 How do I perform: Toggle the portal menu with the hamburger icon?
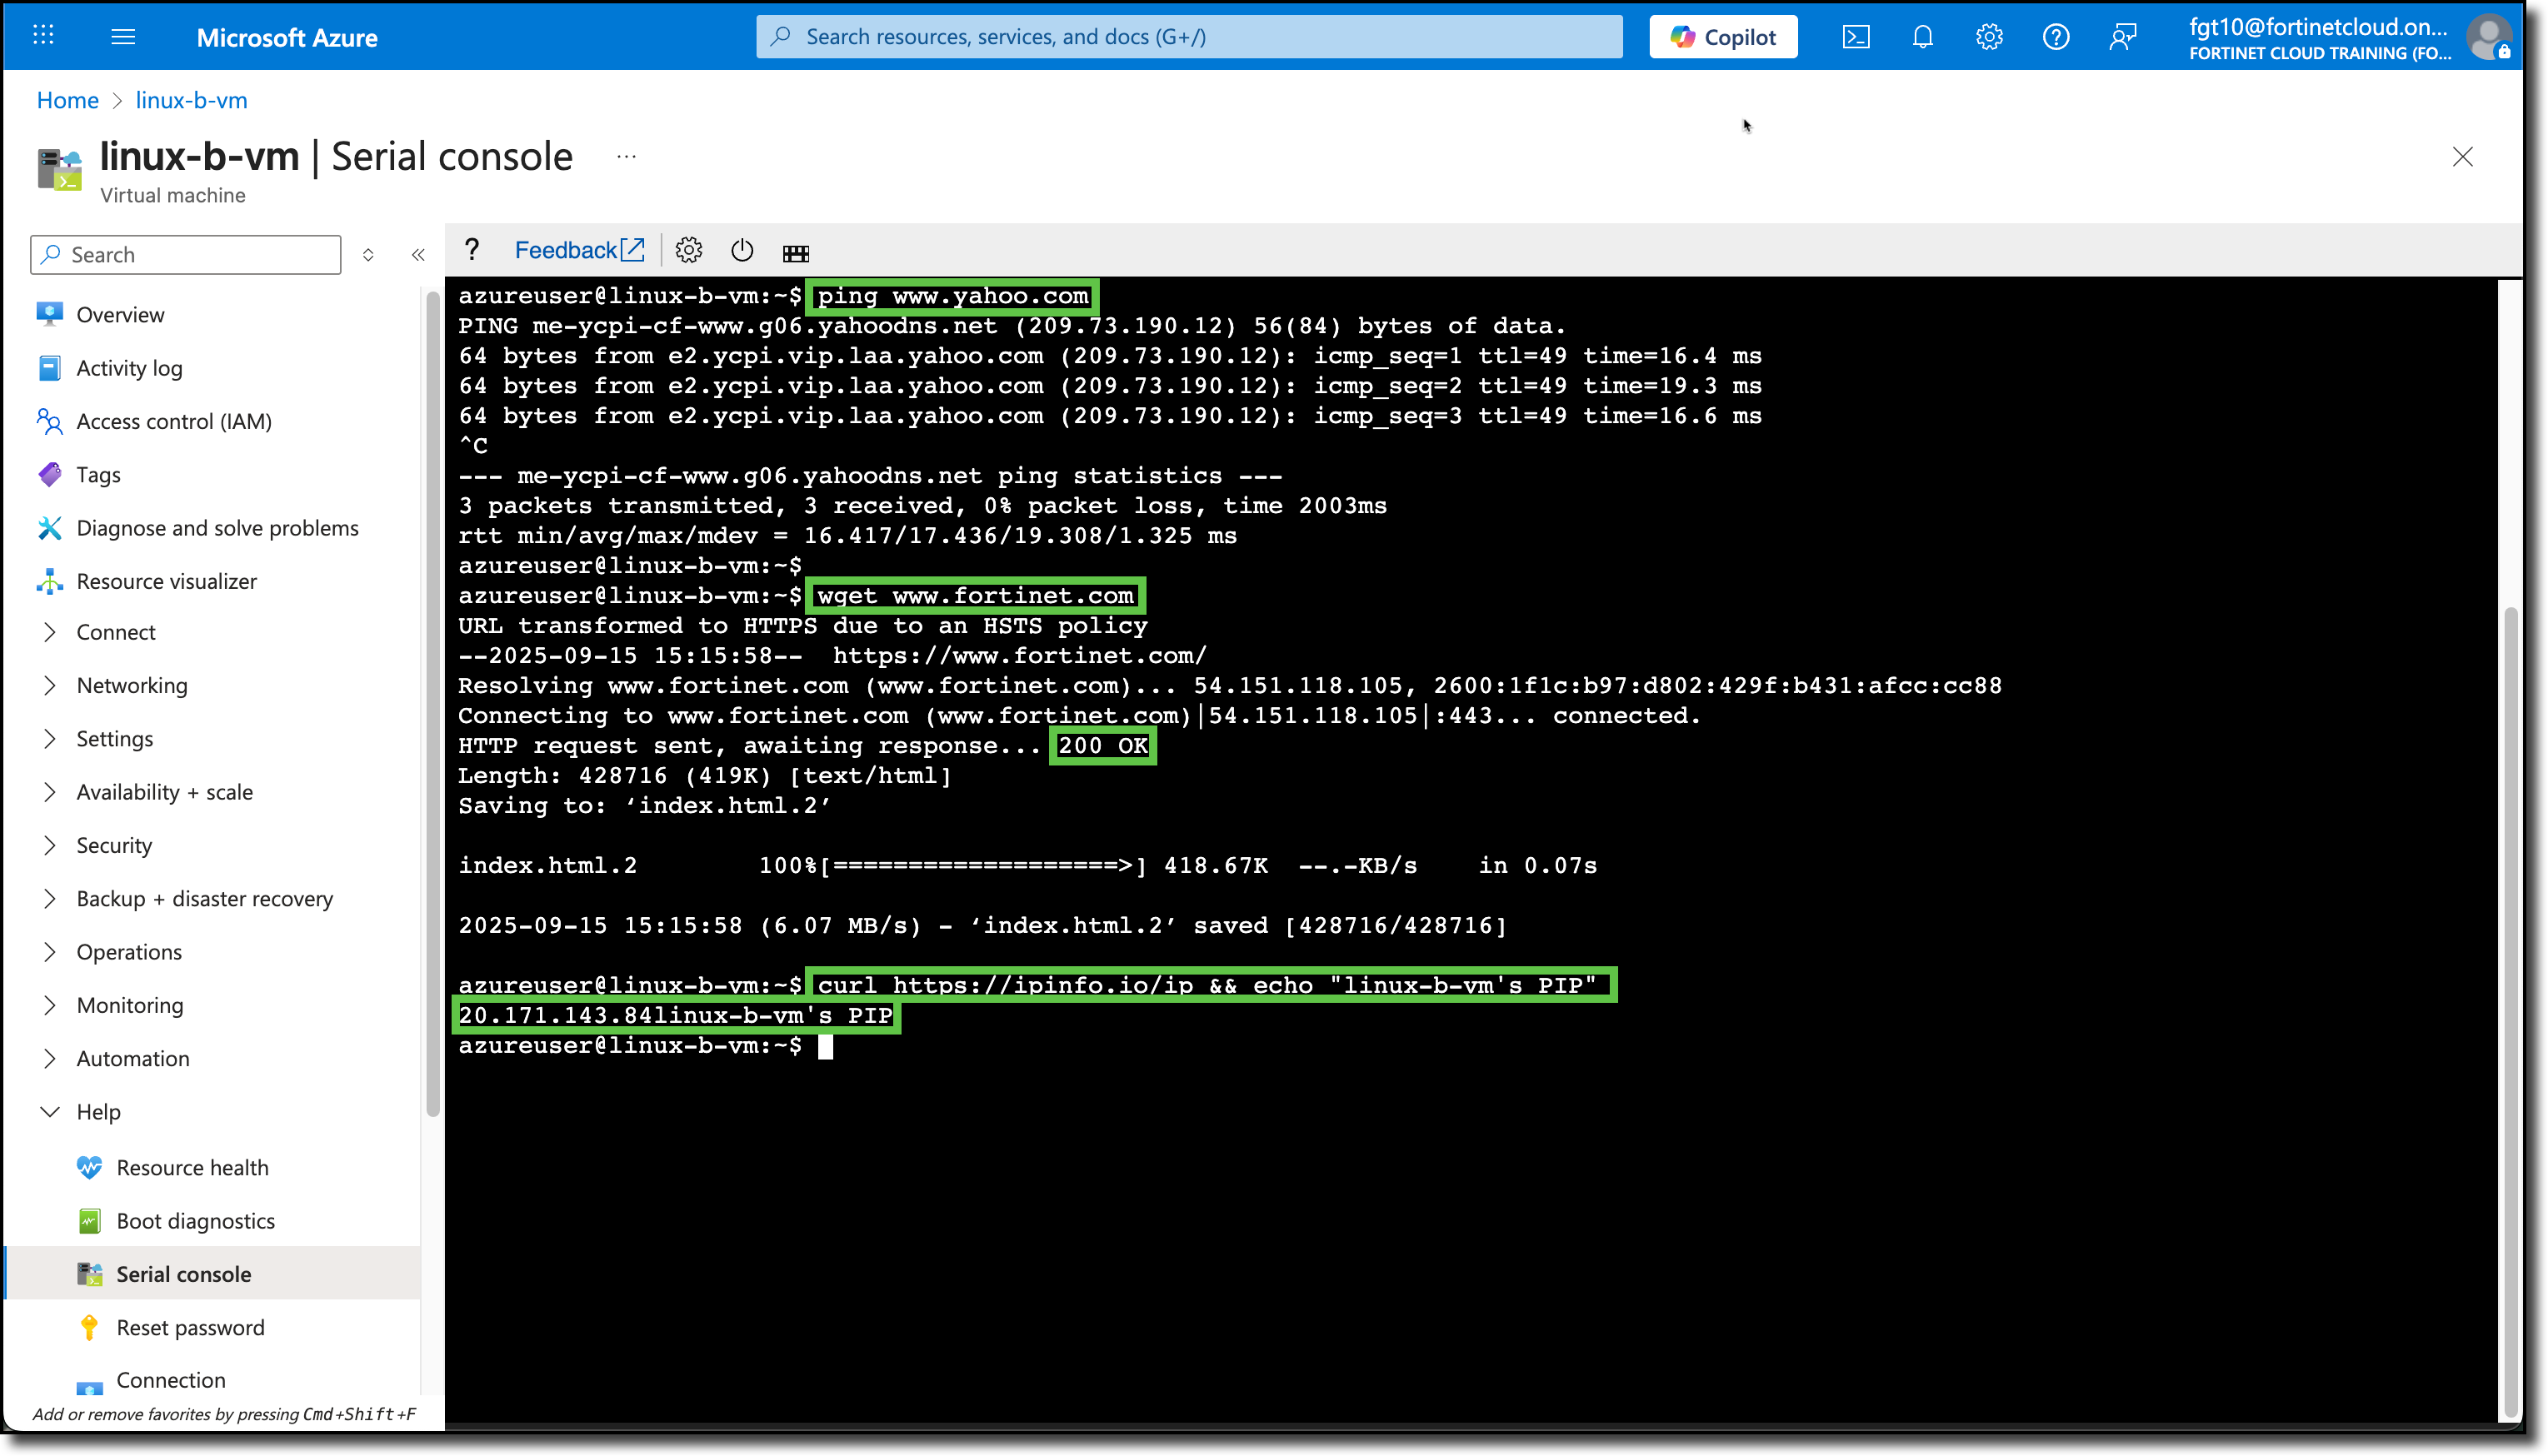click(x=124, y=36)
